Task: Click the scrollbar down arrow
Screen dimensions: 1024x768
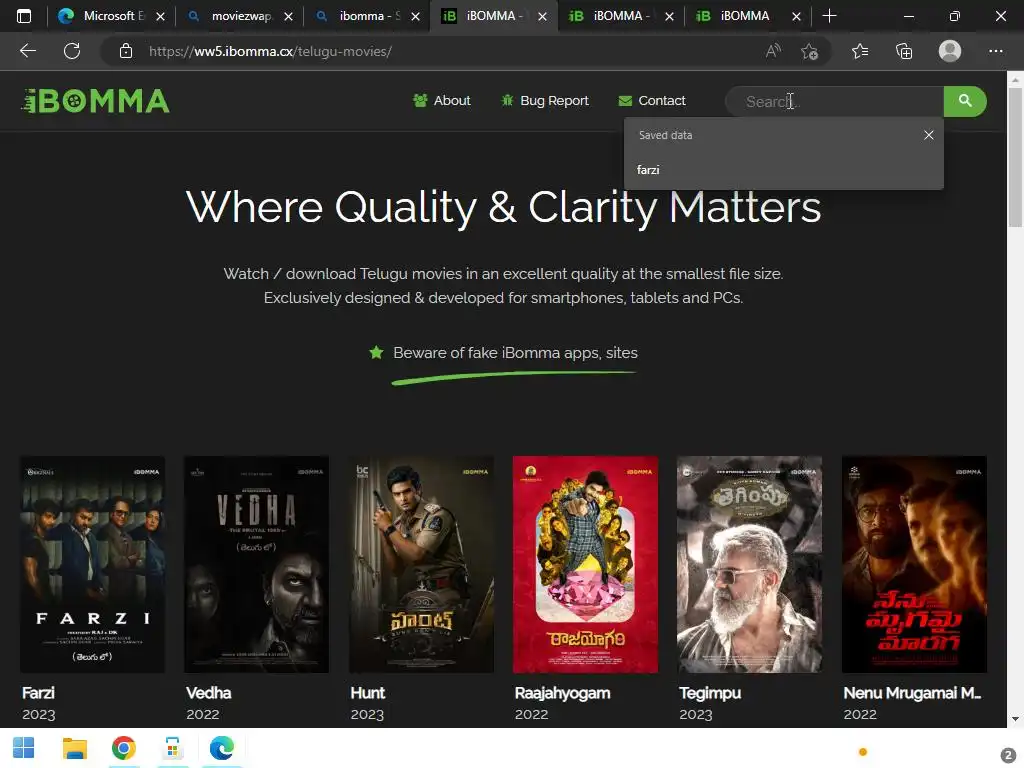Action: pyautogui.click(x=1015, y=719)
